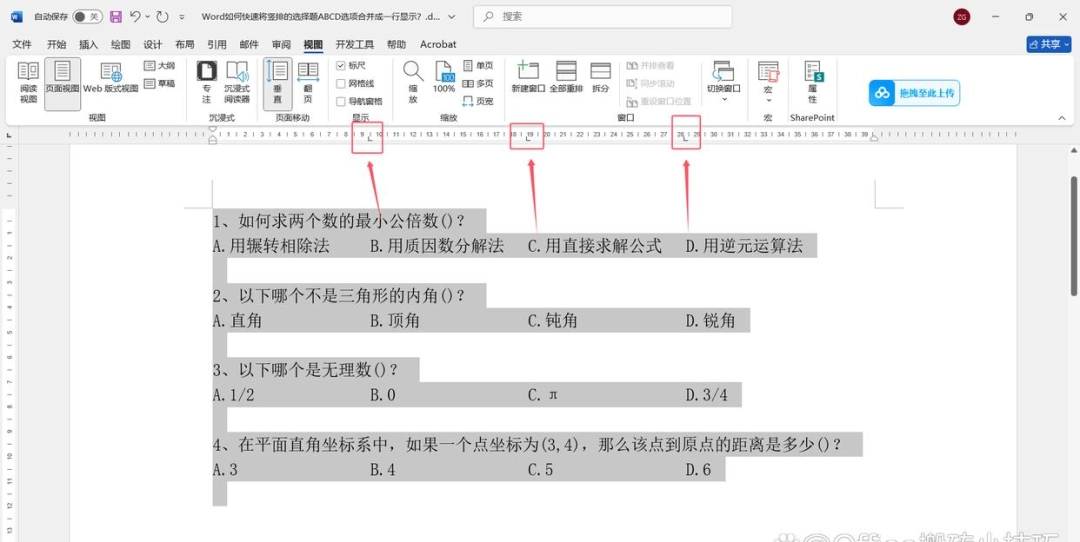Viewport: 1080px width, 542px height.
Task: Click the vertical scrollbar thumb
Action: point(1074,236)
